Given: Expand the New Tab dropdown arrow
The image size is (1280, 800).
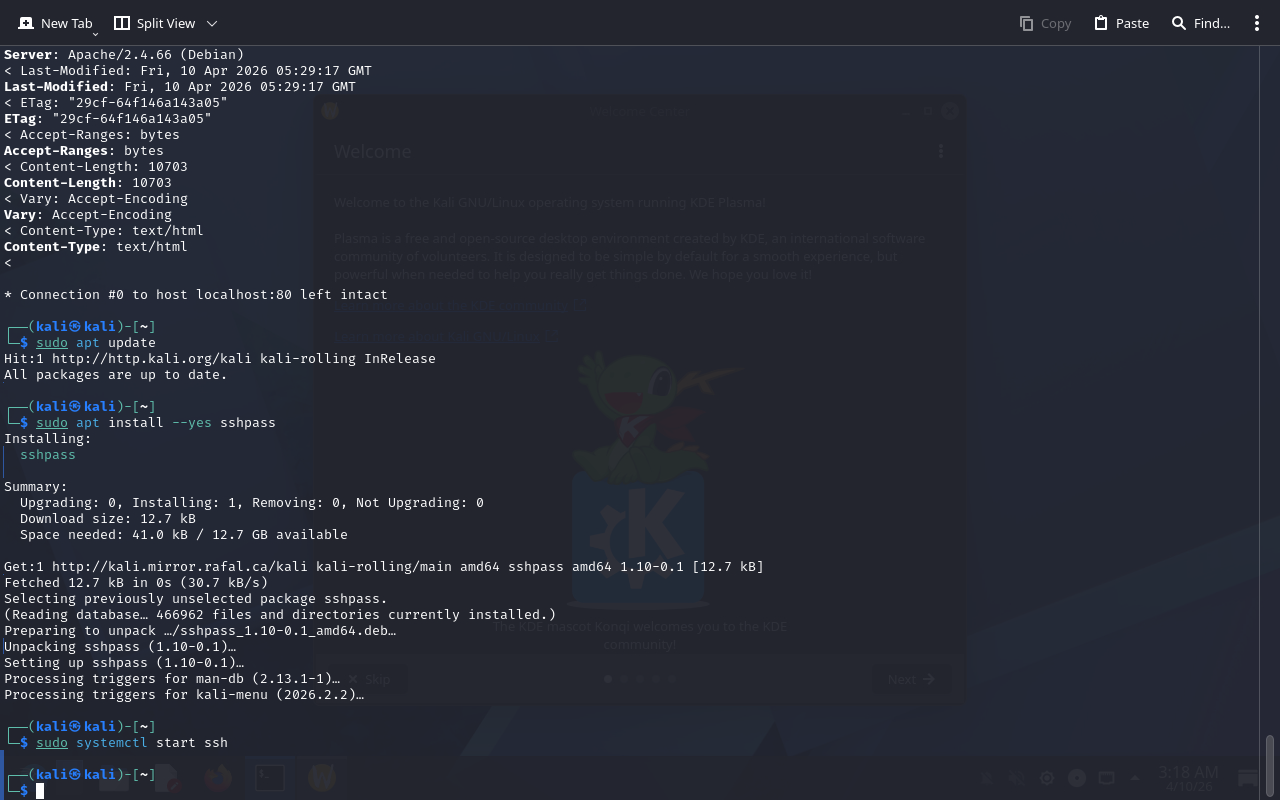Looking at the screenshot, I should coord(95,33).
